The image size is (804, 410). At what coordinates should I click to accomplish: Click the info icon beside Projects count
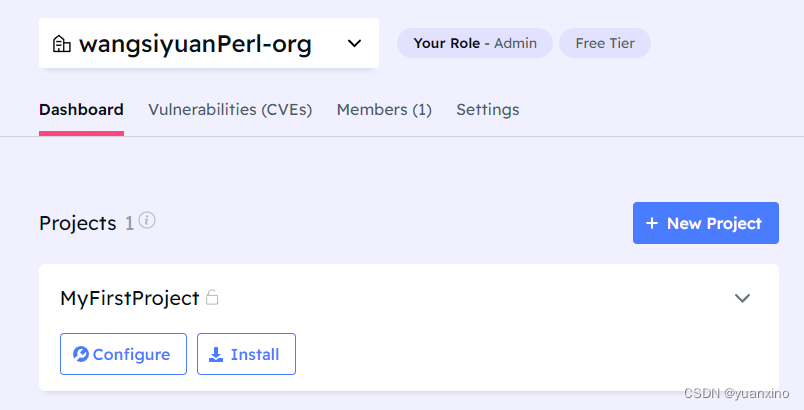point(147,220)
